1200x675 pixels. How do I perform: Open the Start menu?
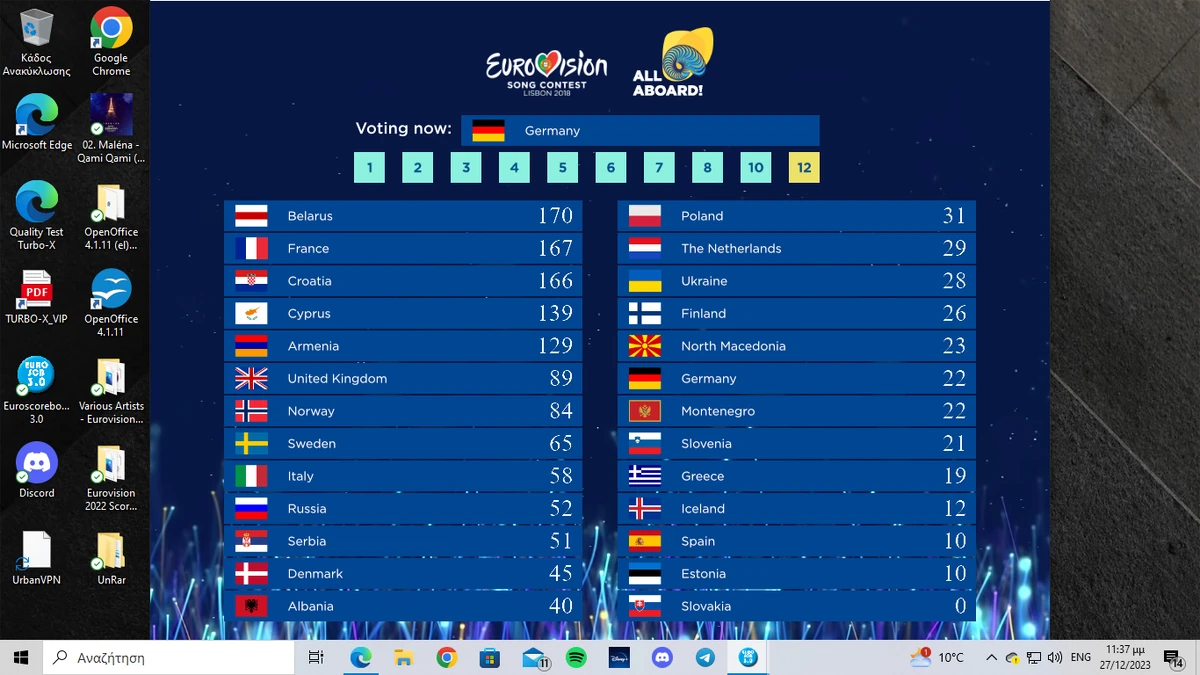[19, 658]
